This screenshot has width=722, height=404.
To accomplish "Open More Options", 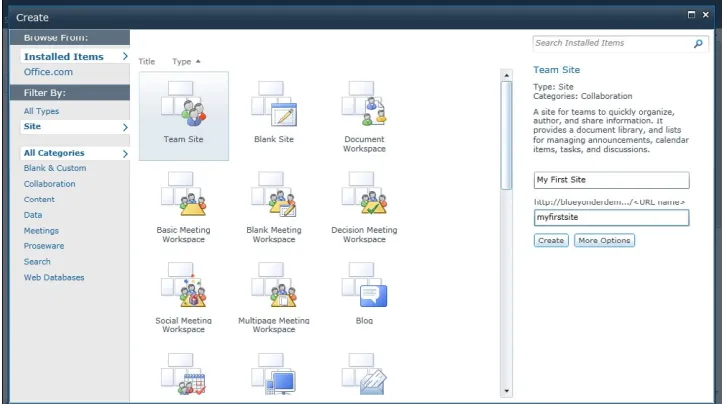I will (x=604, y=240).
